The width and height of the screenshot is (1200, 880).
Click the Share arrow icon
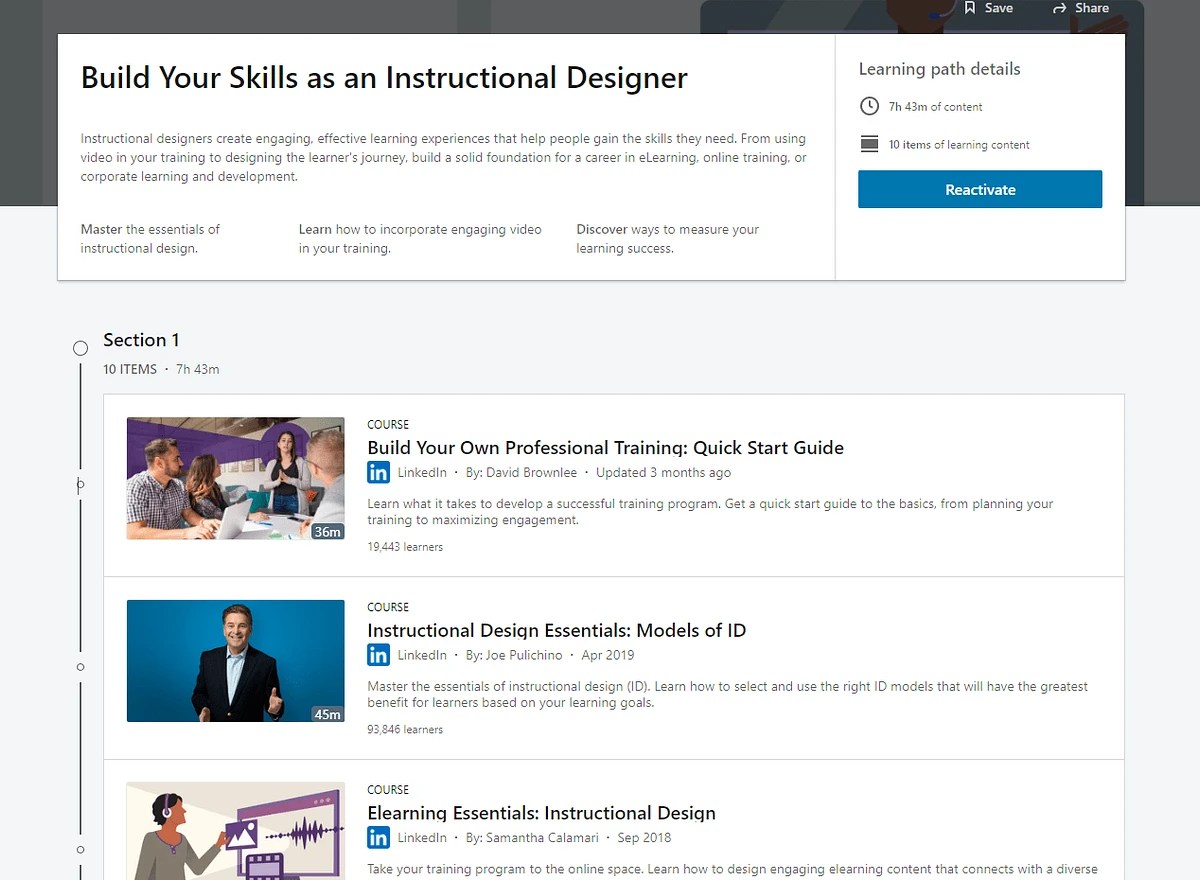tap(1059, 8)
